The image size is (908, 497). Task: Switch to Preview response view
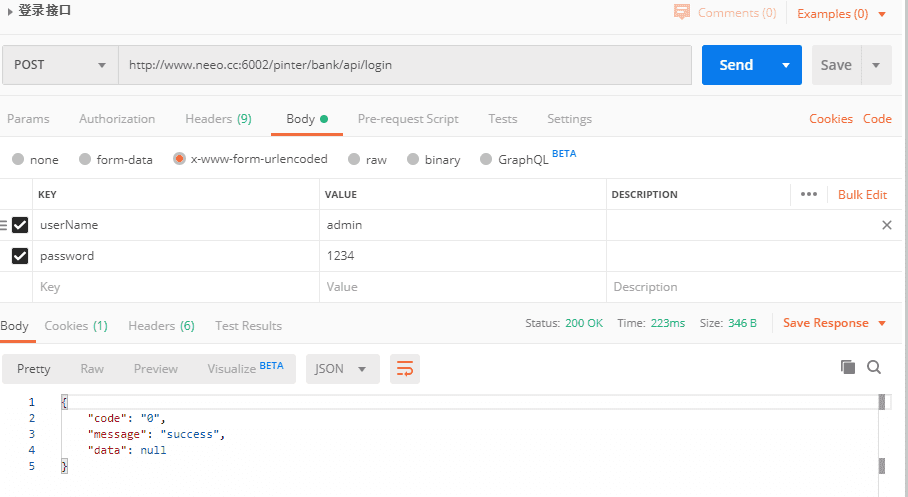click(x=156, y=369)
